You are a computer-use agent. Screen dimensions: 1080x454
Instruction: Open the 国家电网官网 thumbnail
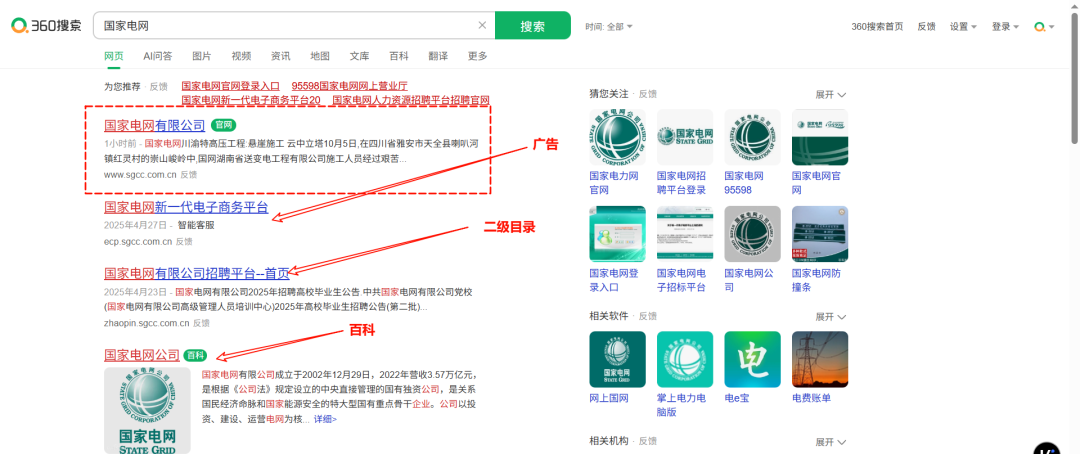(x=820, y=136)
